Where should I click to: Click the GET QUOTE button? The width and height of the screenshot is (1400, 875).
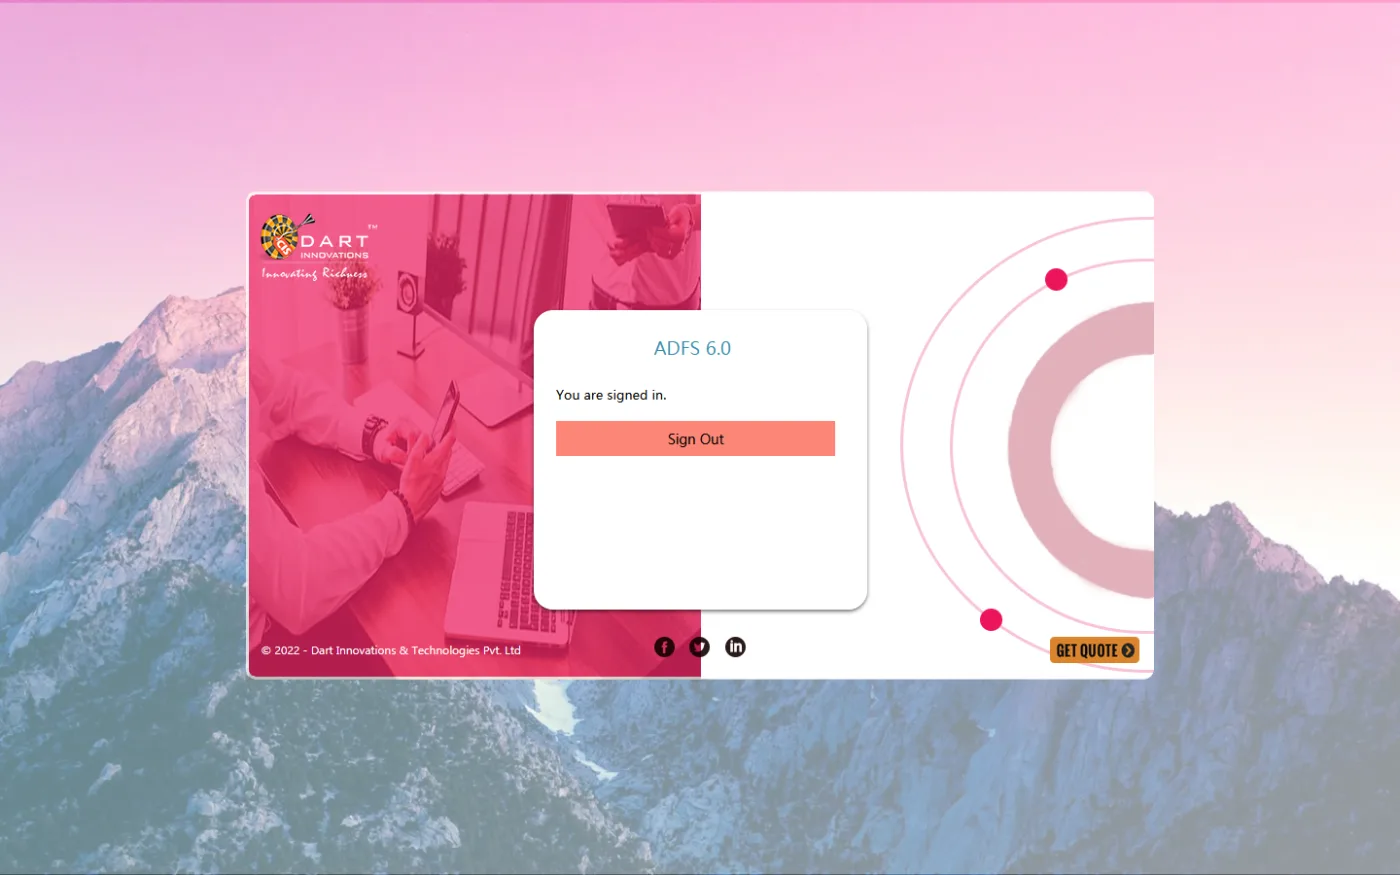click(x=1095, y=650)
